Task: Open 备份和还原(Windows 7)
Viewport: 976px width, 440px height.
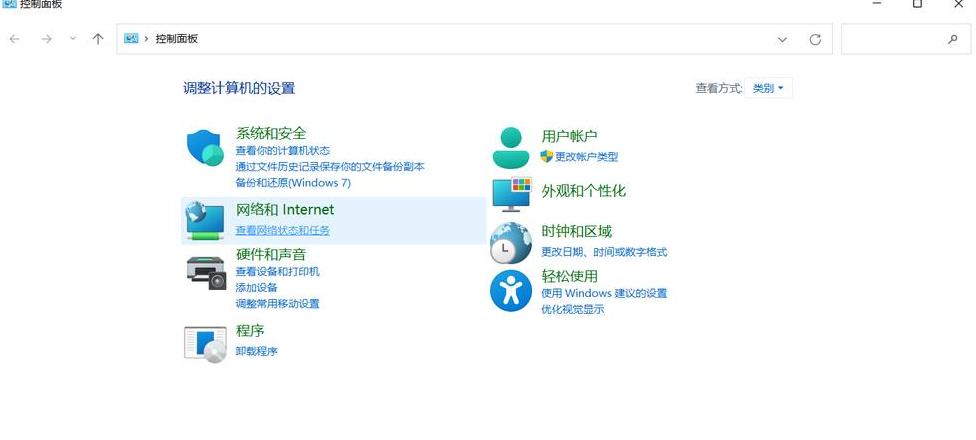Action: pos(293,183)
